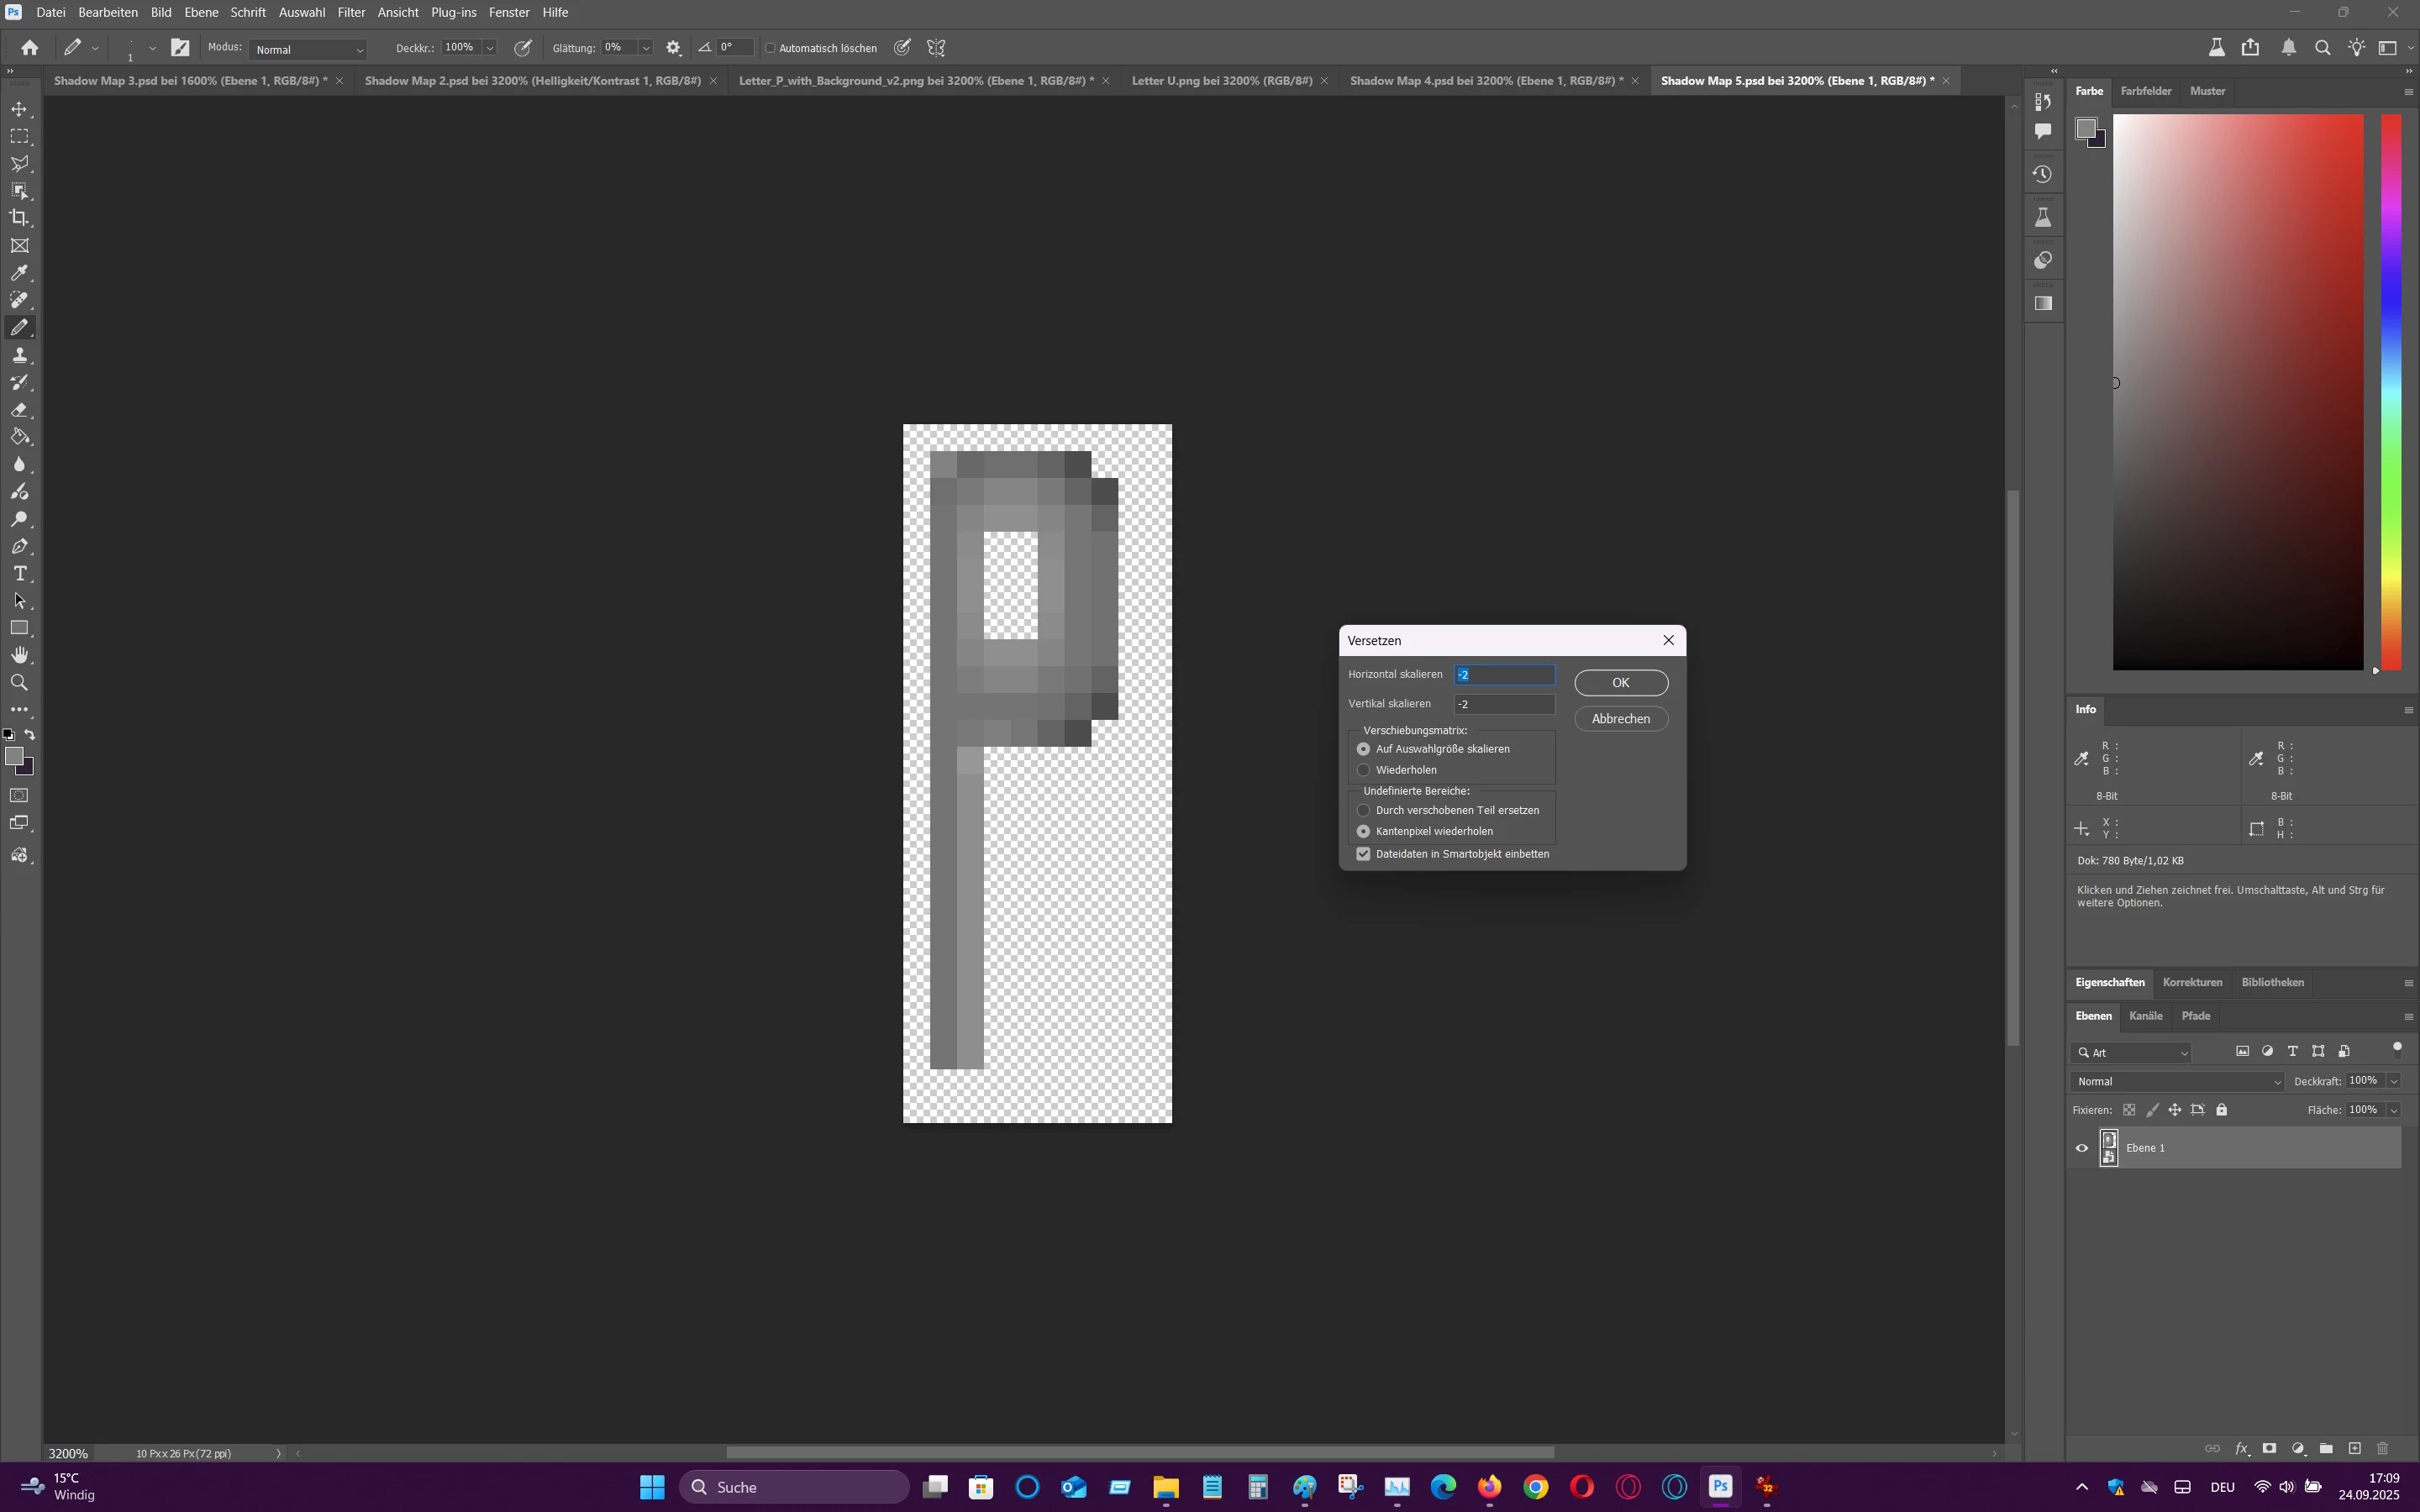This screenshot has width=2420, height=1512.
Task: Select the Zoom tool in toolbar
Action: [19, 683]
